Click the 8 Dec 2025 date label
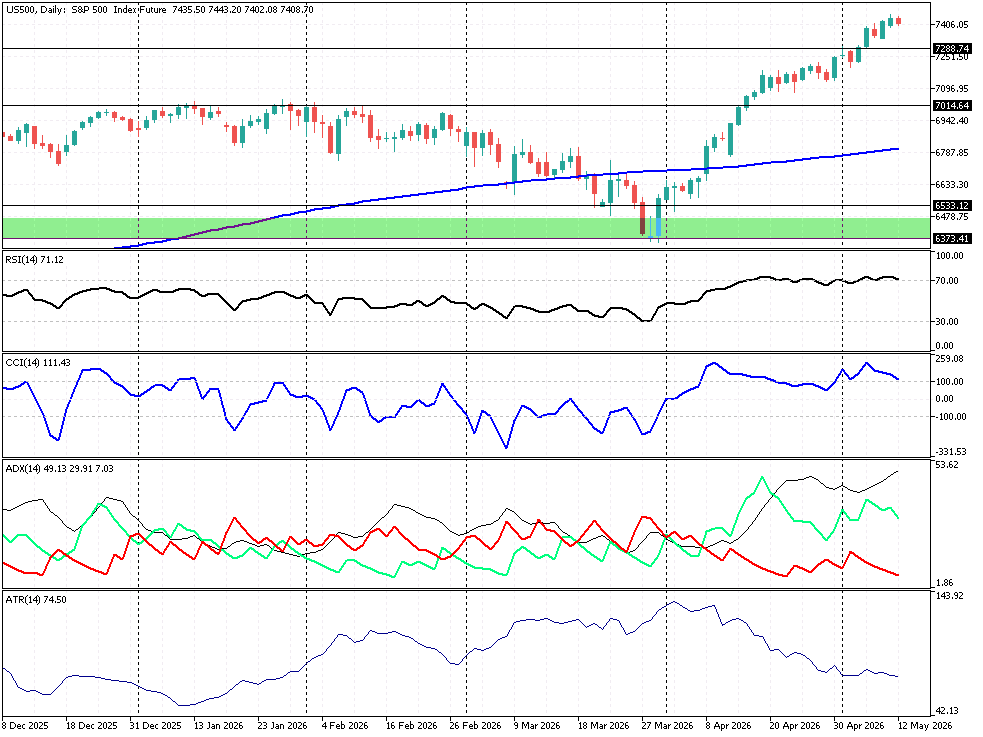 (x=25, y=726)
